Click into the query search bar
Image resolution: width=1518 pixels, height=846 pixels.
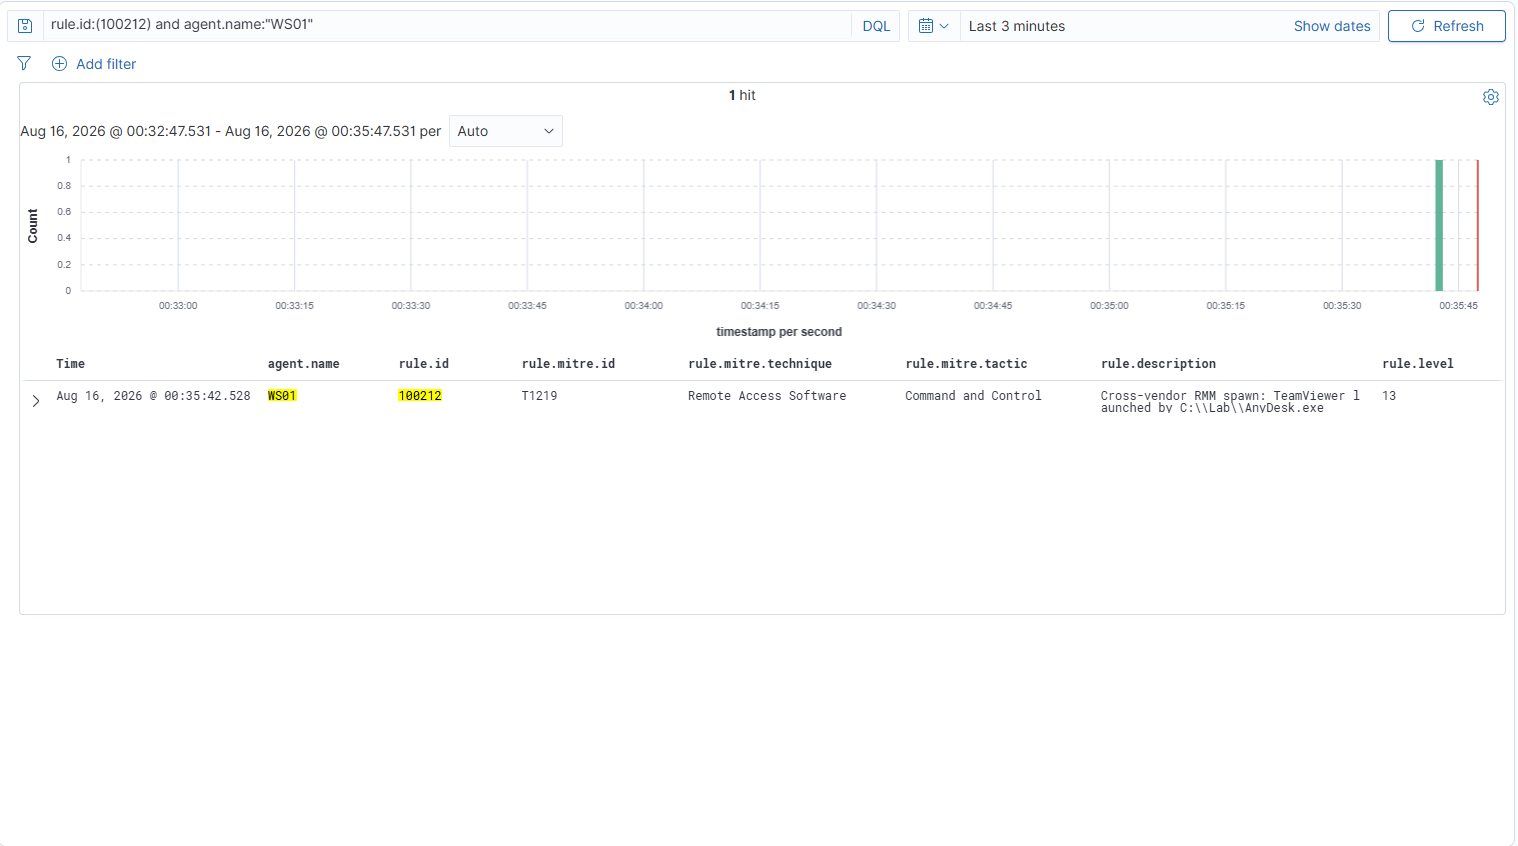point(447,26)
